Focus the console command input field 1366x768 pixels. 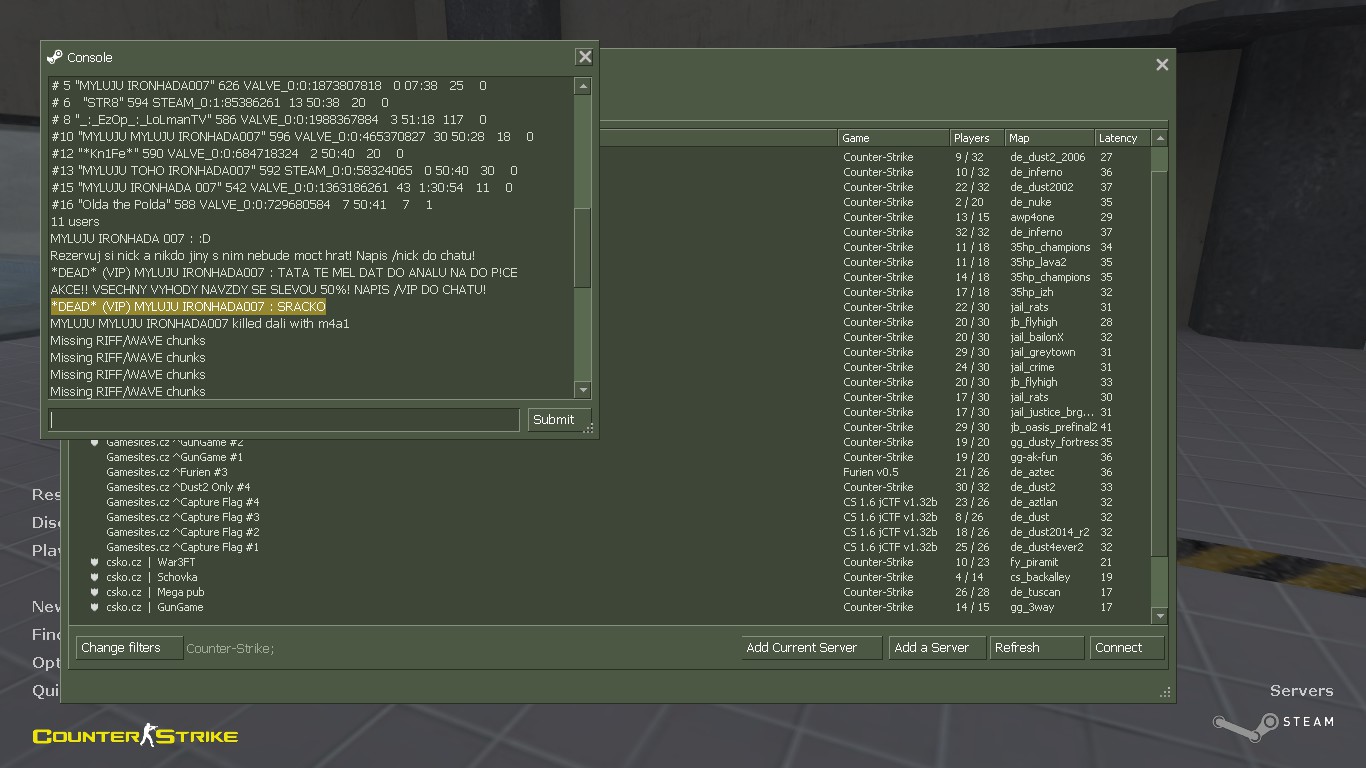pyautogui.click(x=284, y=420)
